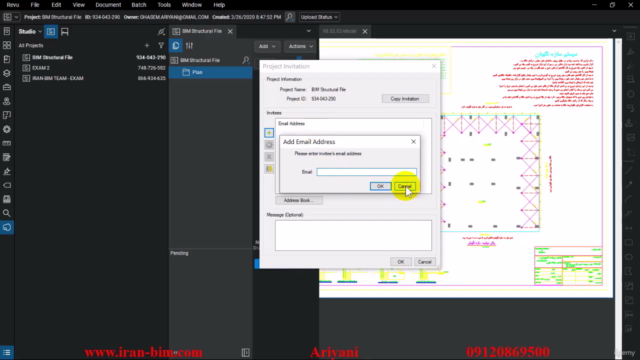Switch to Studio Sessions view icon
Viewport: 640px width, 360px height.
(x=64, y=31)
